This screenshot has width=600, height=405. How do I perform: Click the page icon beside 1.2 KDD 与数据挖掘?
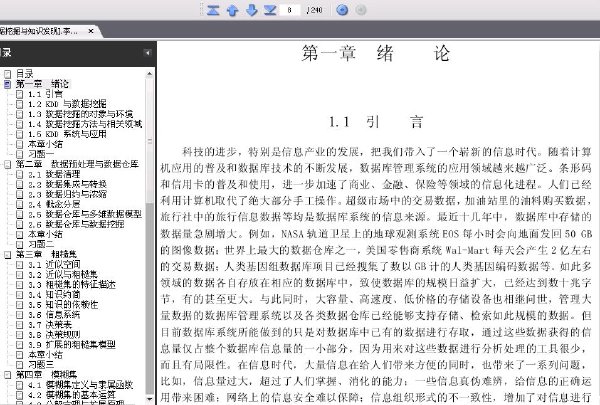[x=20, y=104]
